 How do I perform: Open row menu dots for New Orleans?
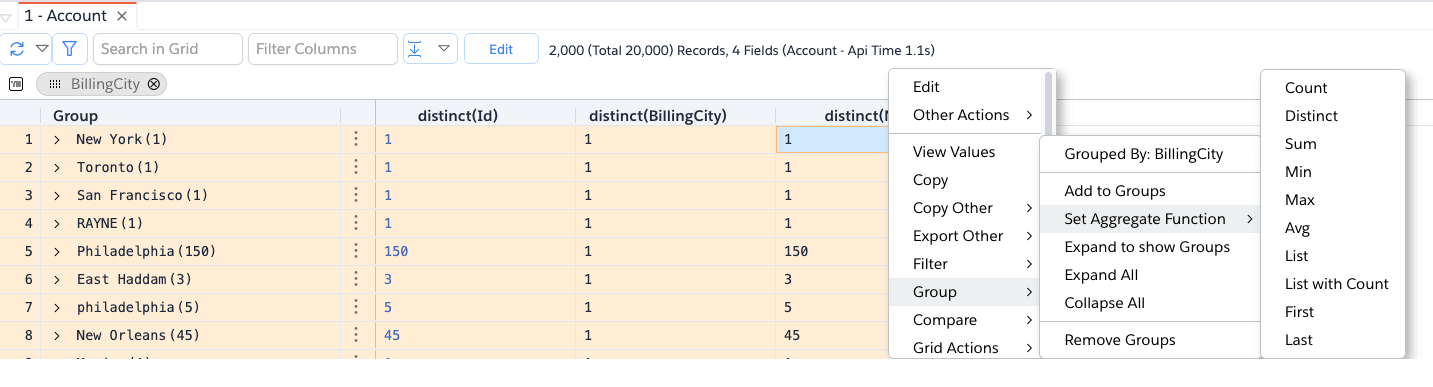356,336
